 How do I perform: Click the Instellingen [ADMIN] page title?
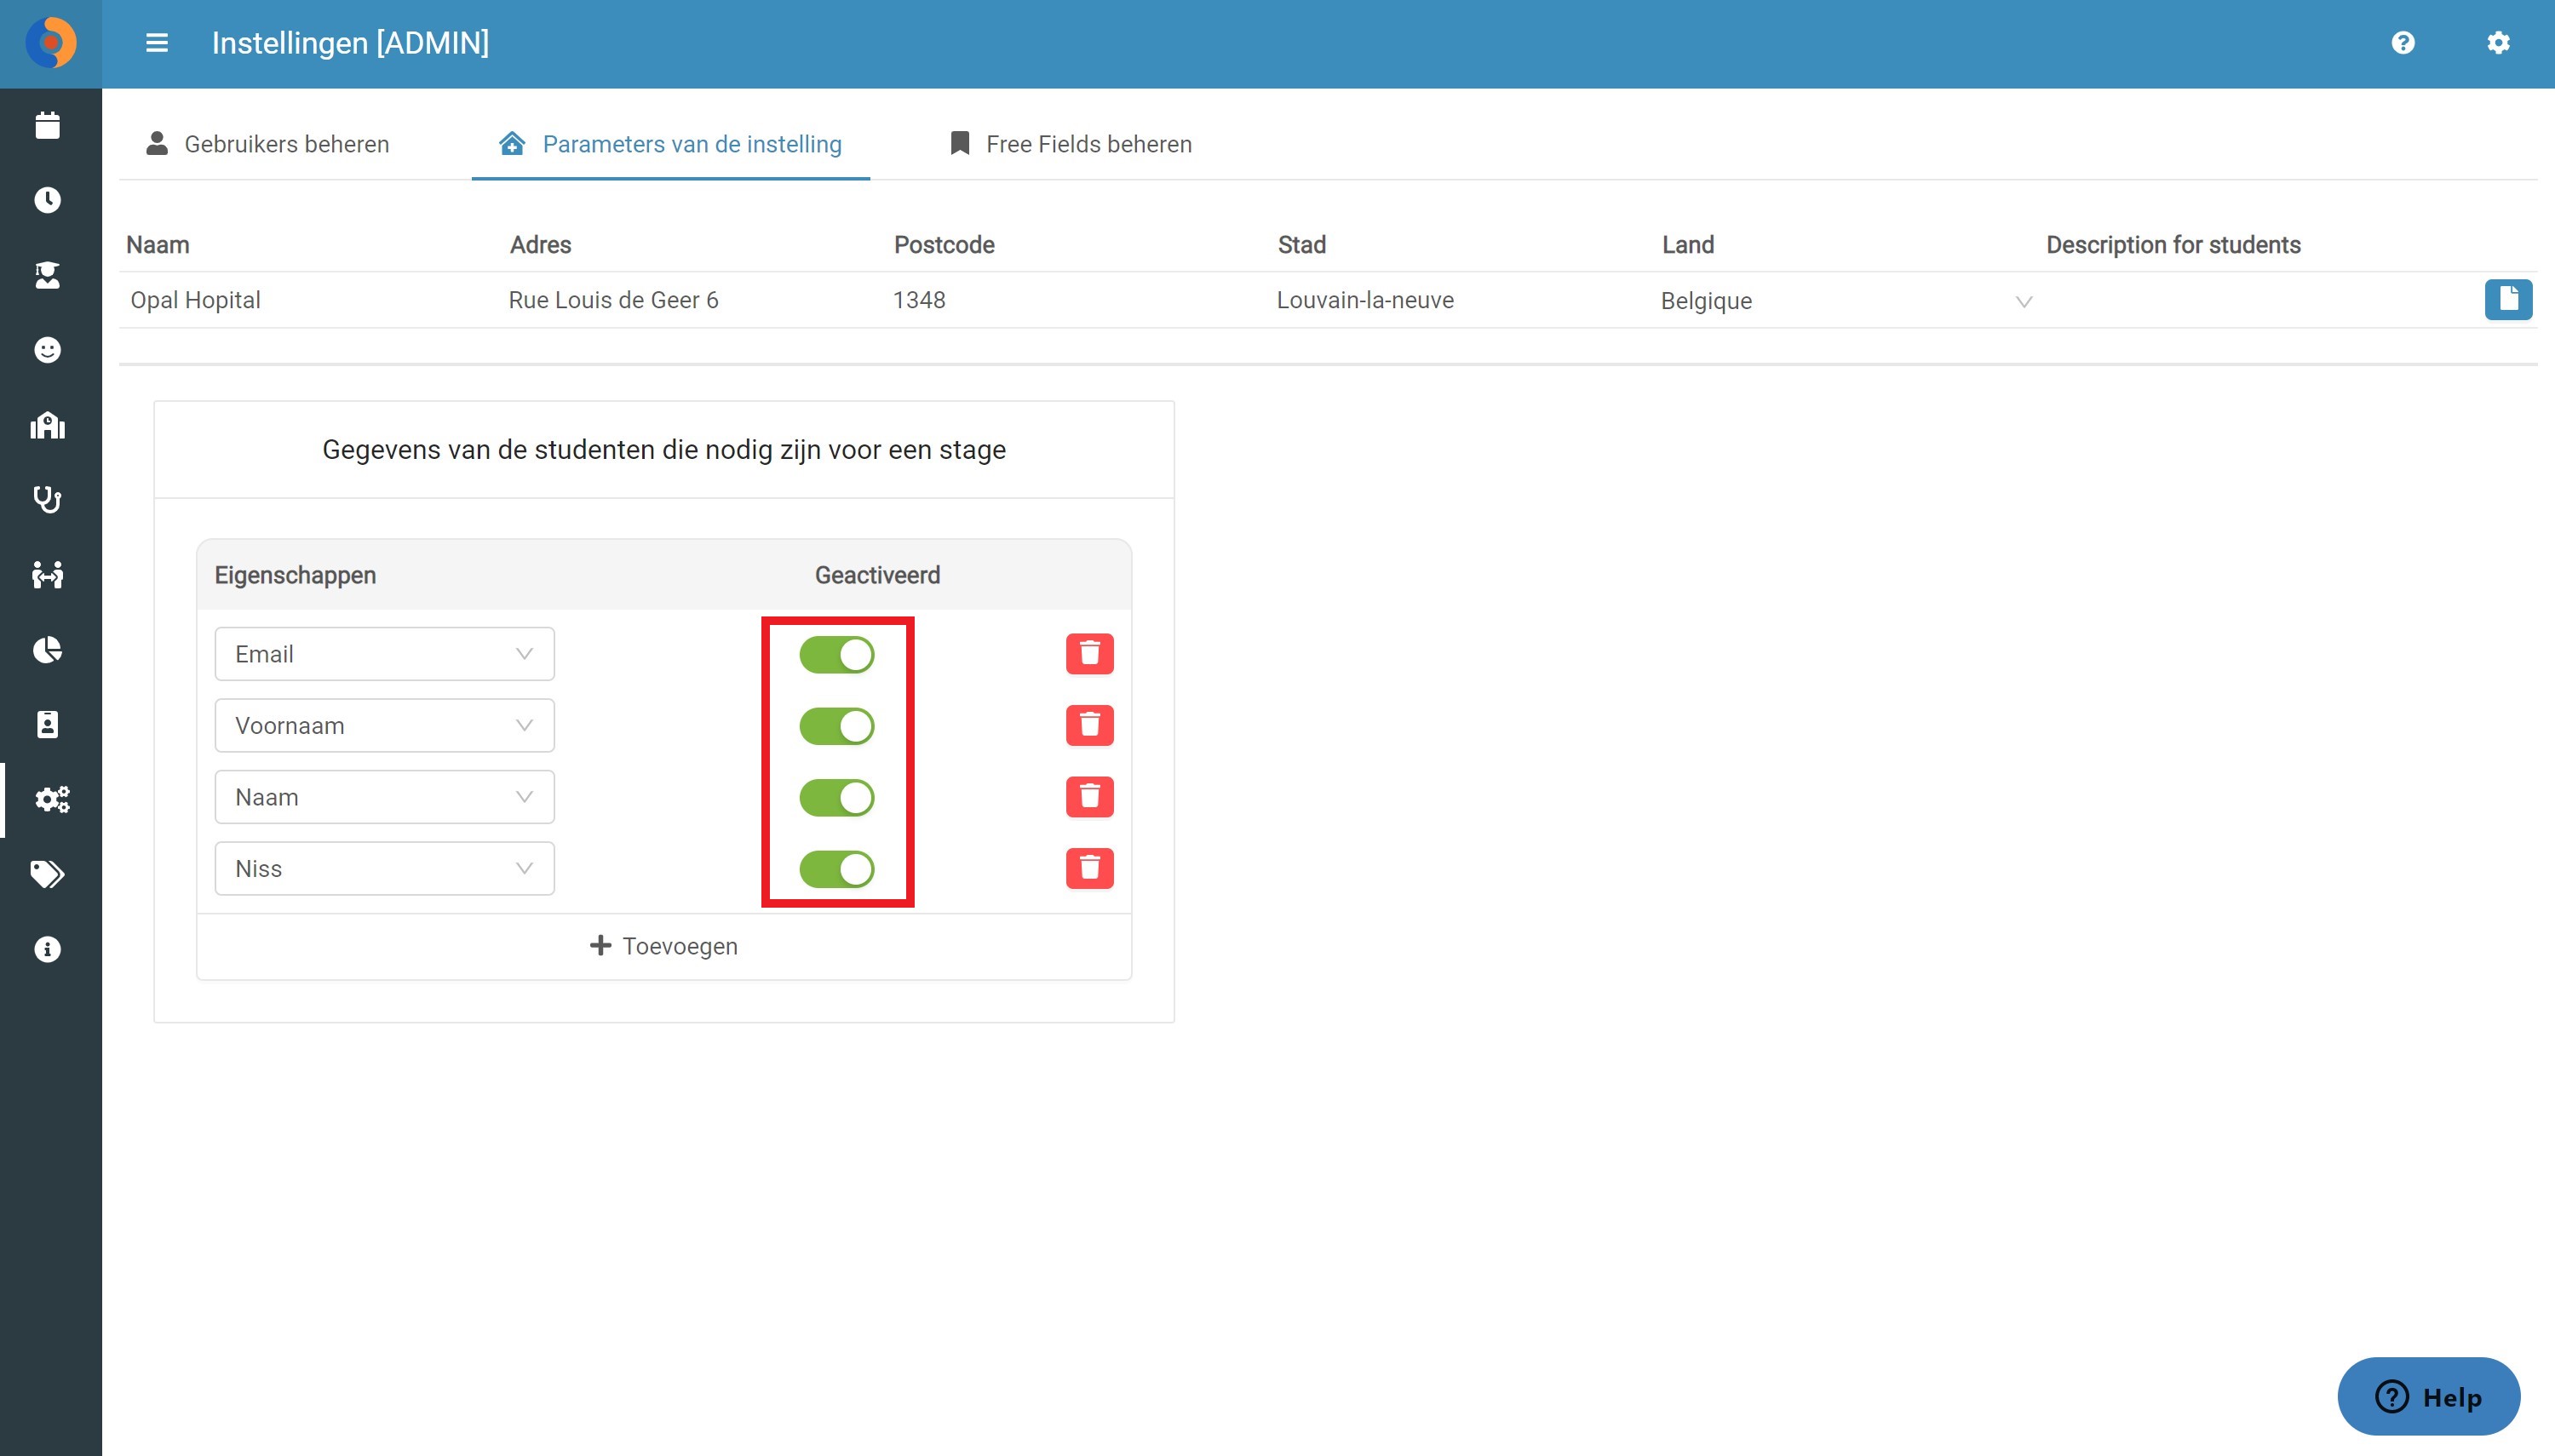(x=350, y=43)
